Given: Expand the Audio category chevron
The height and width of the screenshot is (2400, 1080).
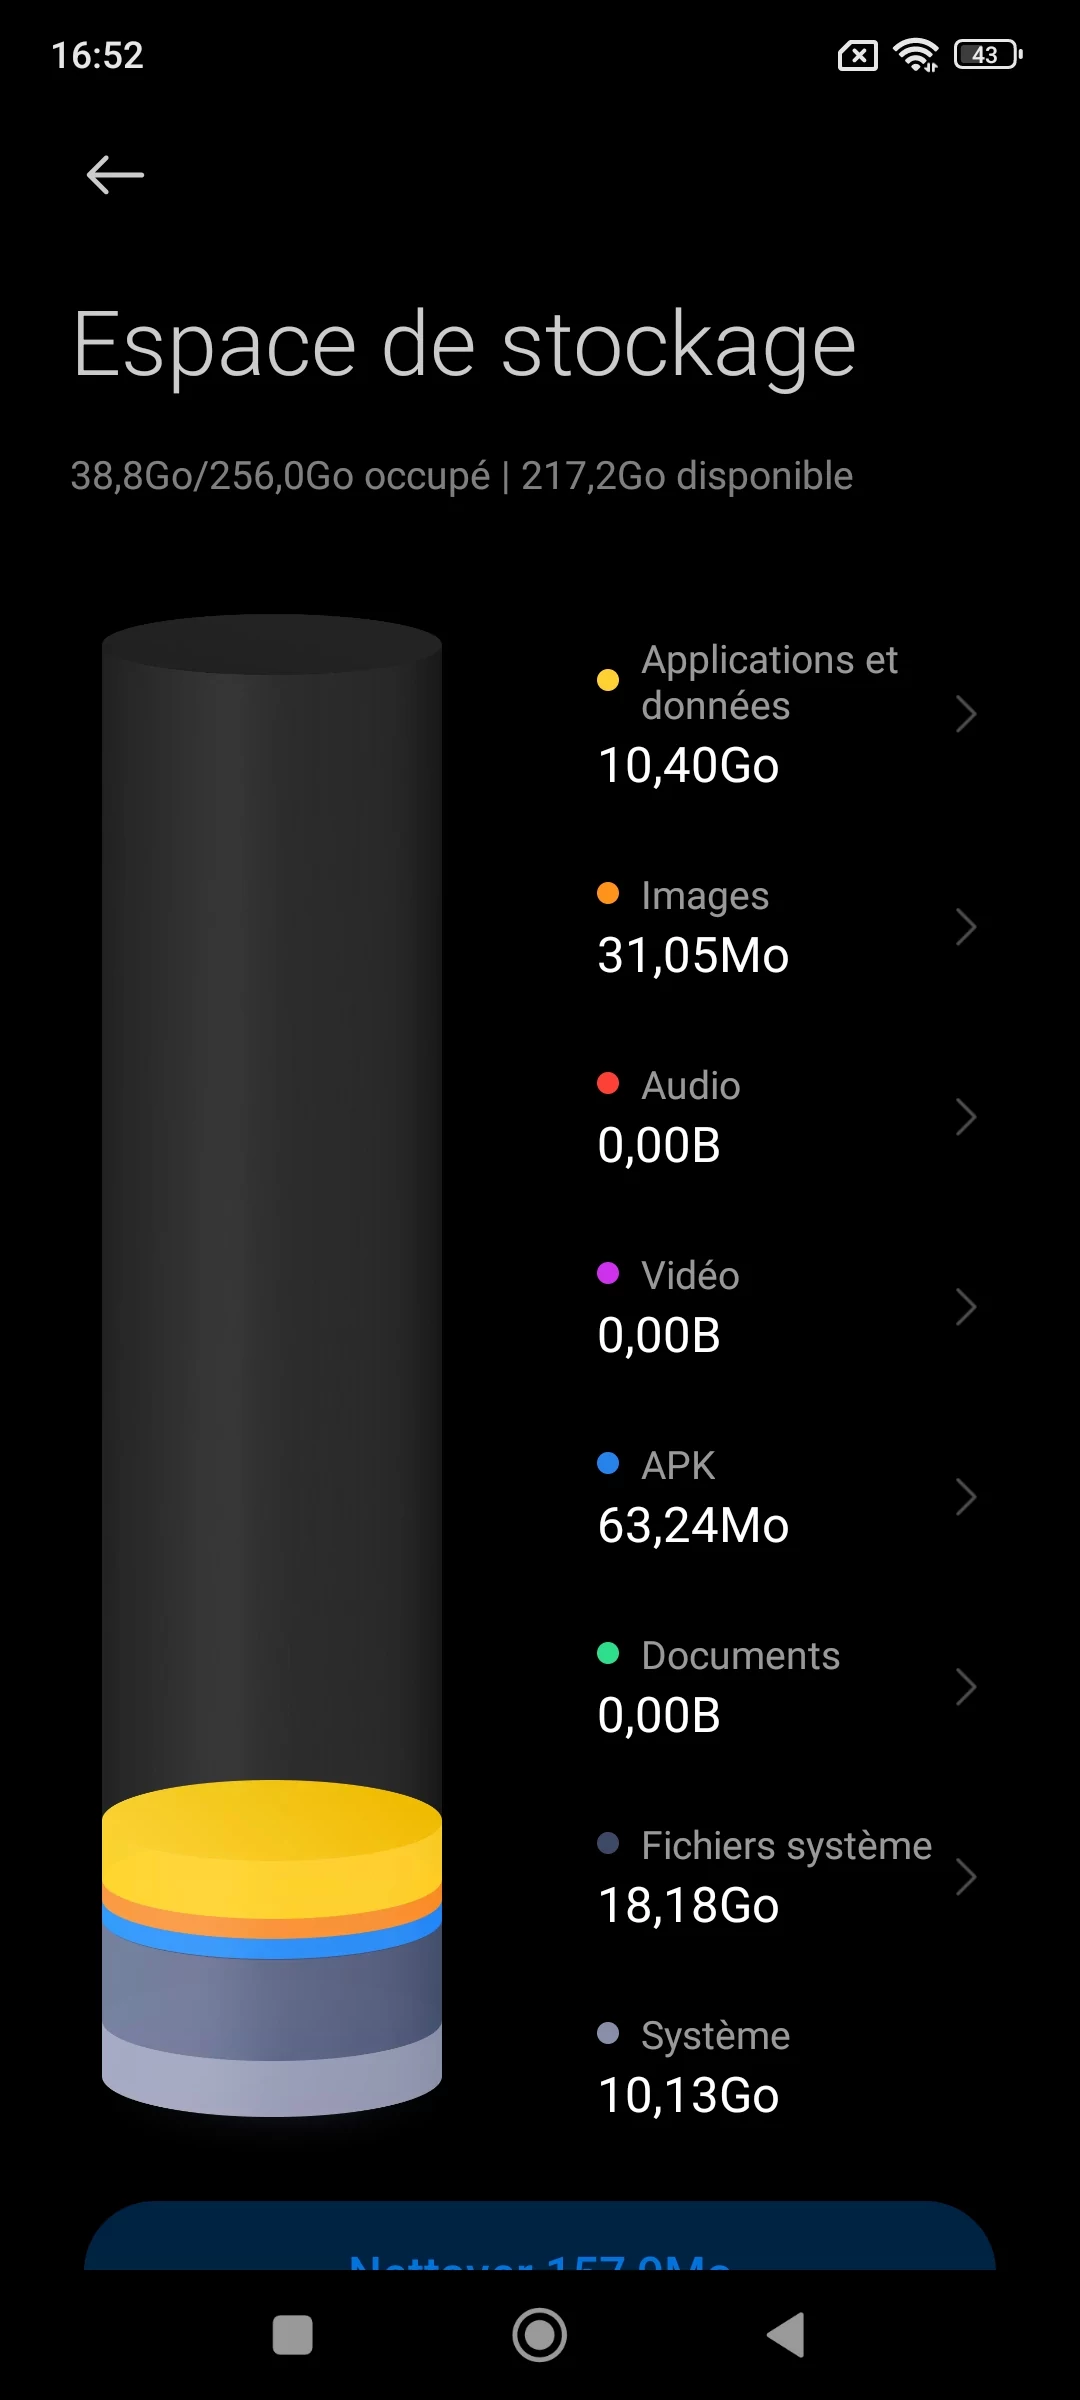Looking at the screenshot, I should 965,1117.
